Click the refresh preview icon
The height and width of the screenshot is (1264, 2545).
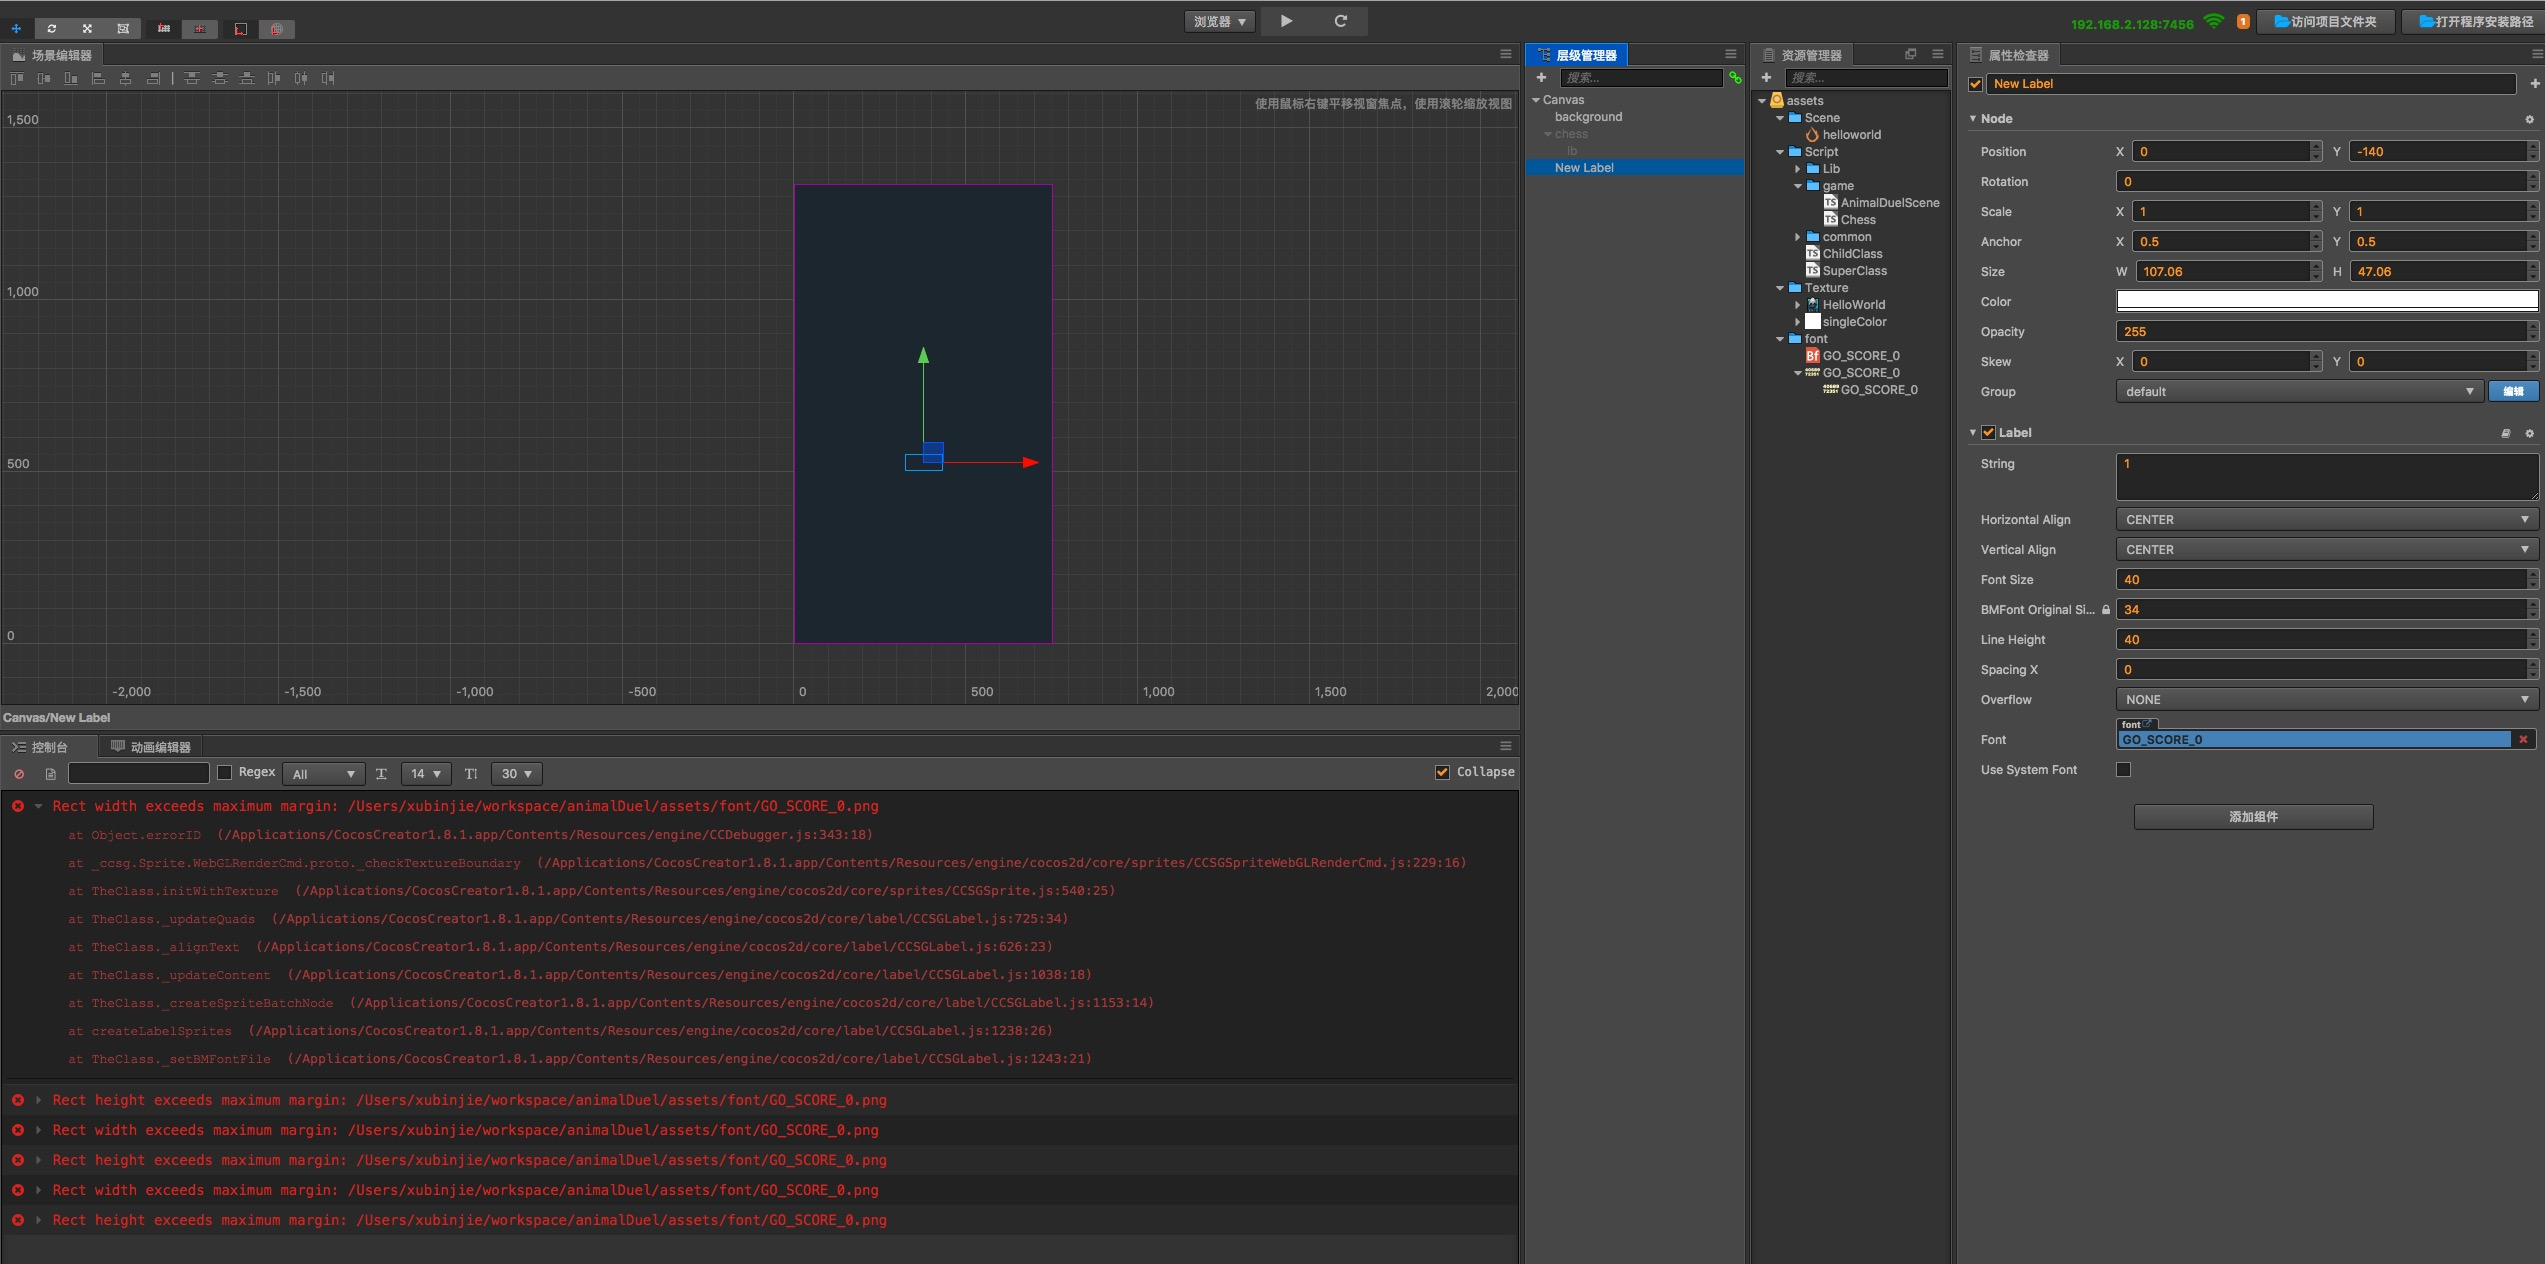(1340, 21)
